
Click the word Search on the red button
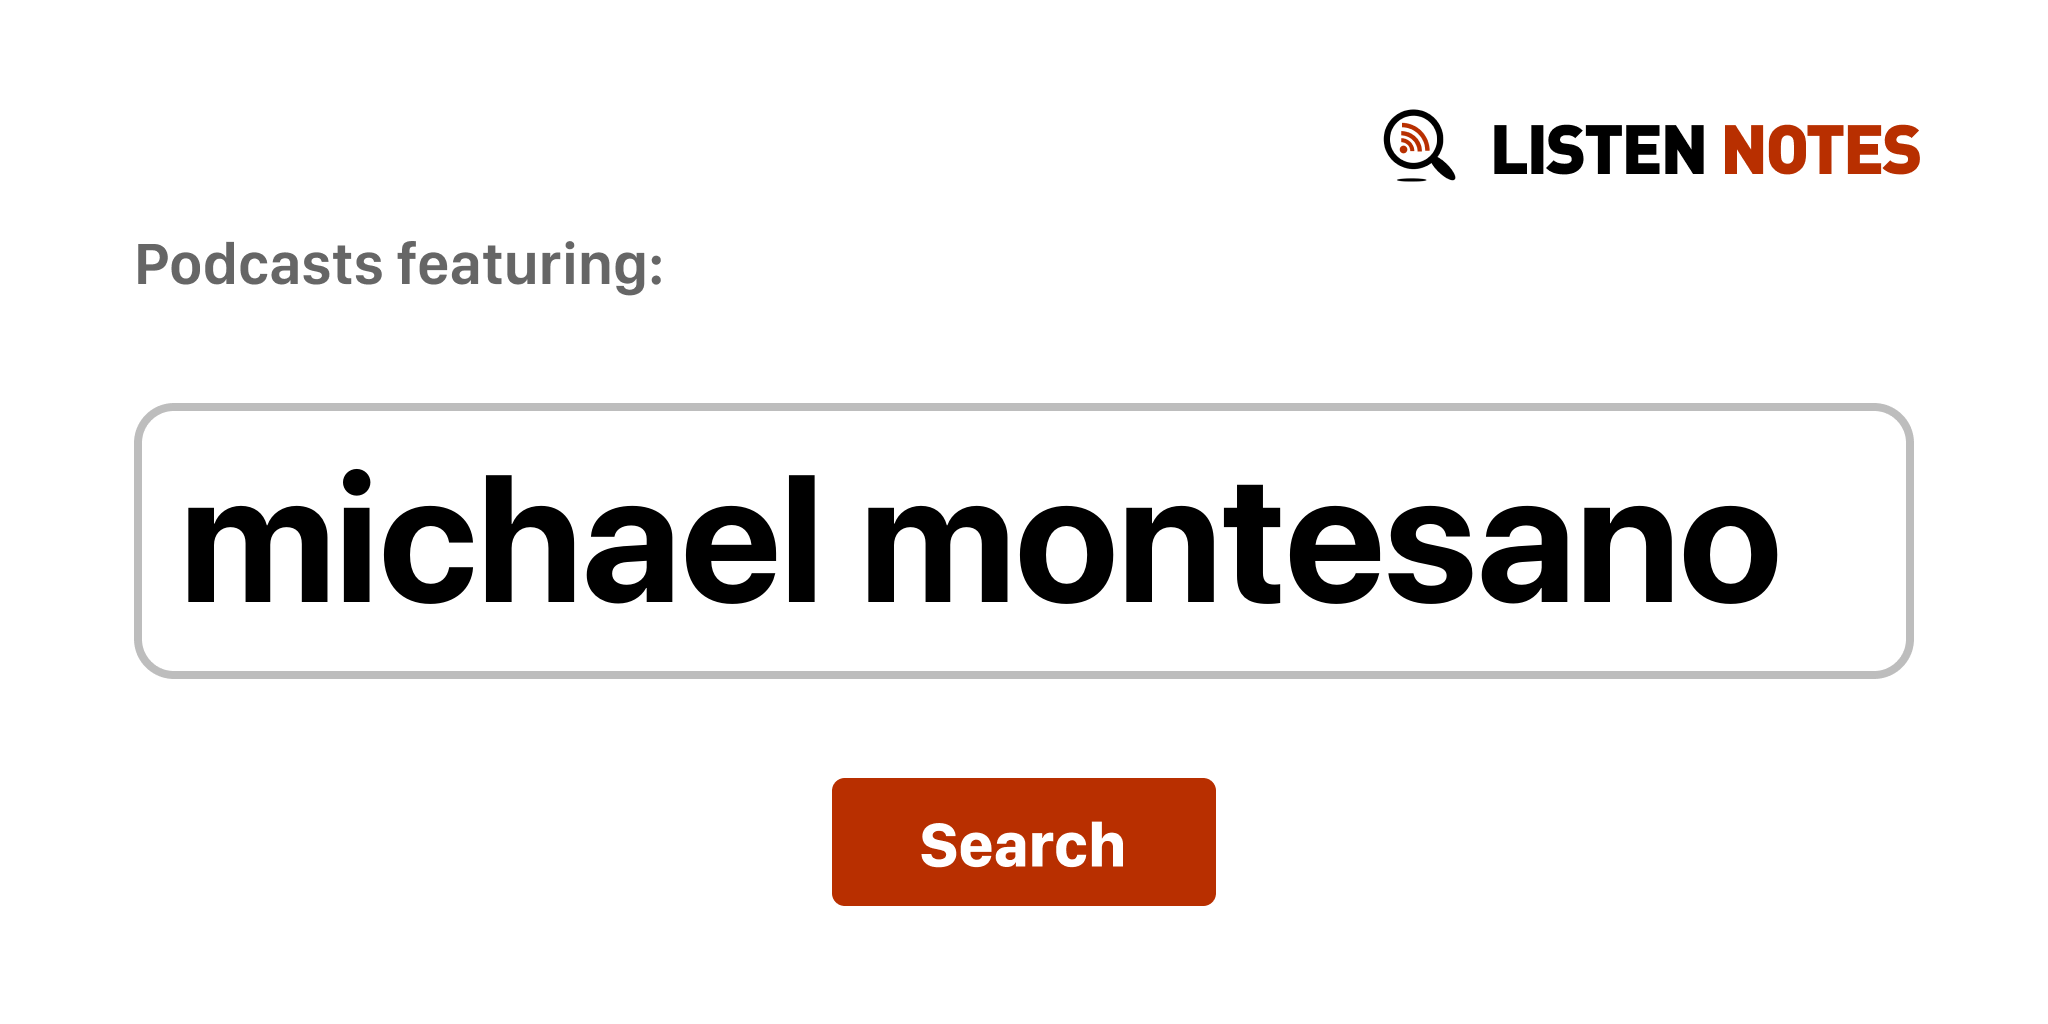pyautogui.click(x=1023, y=845)
